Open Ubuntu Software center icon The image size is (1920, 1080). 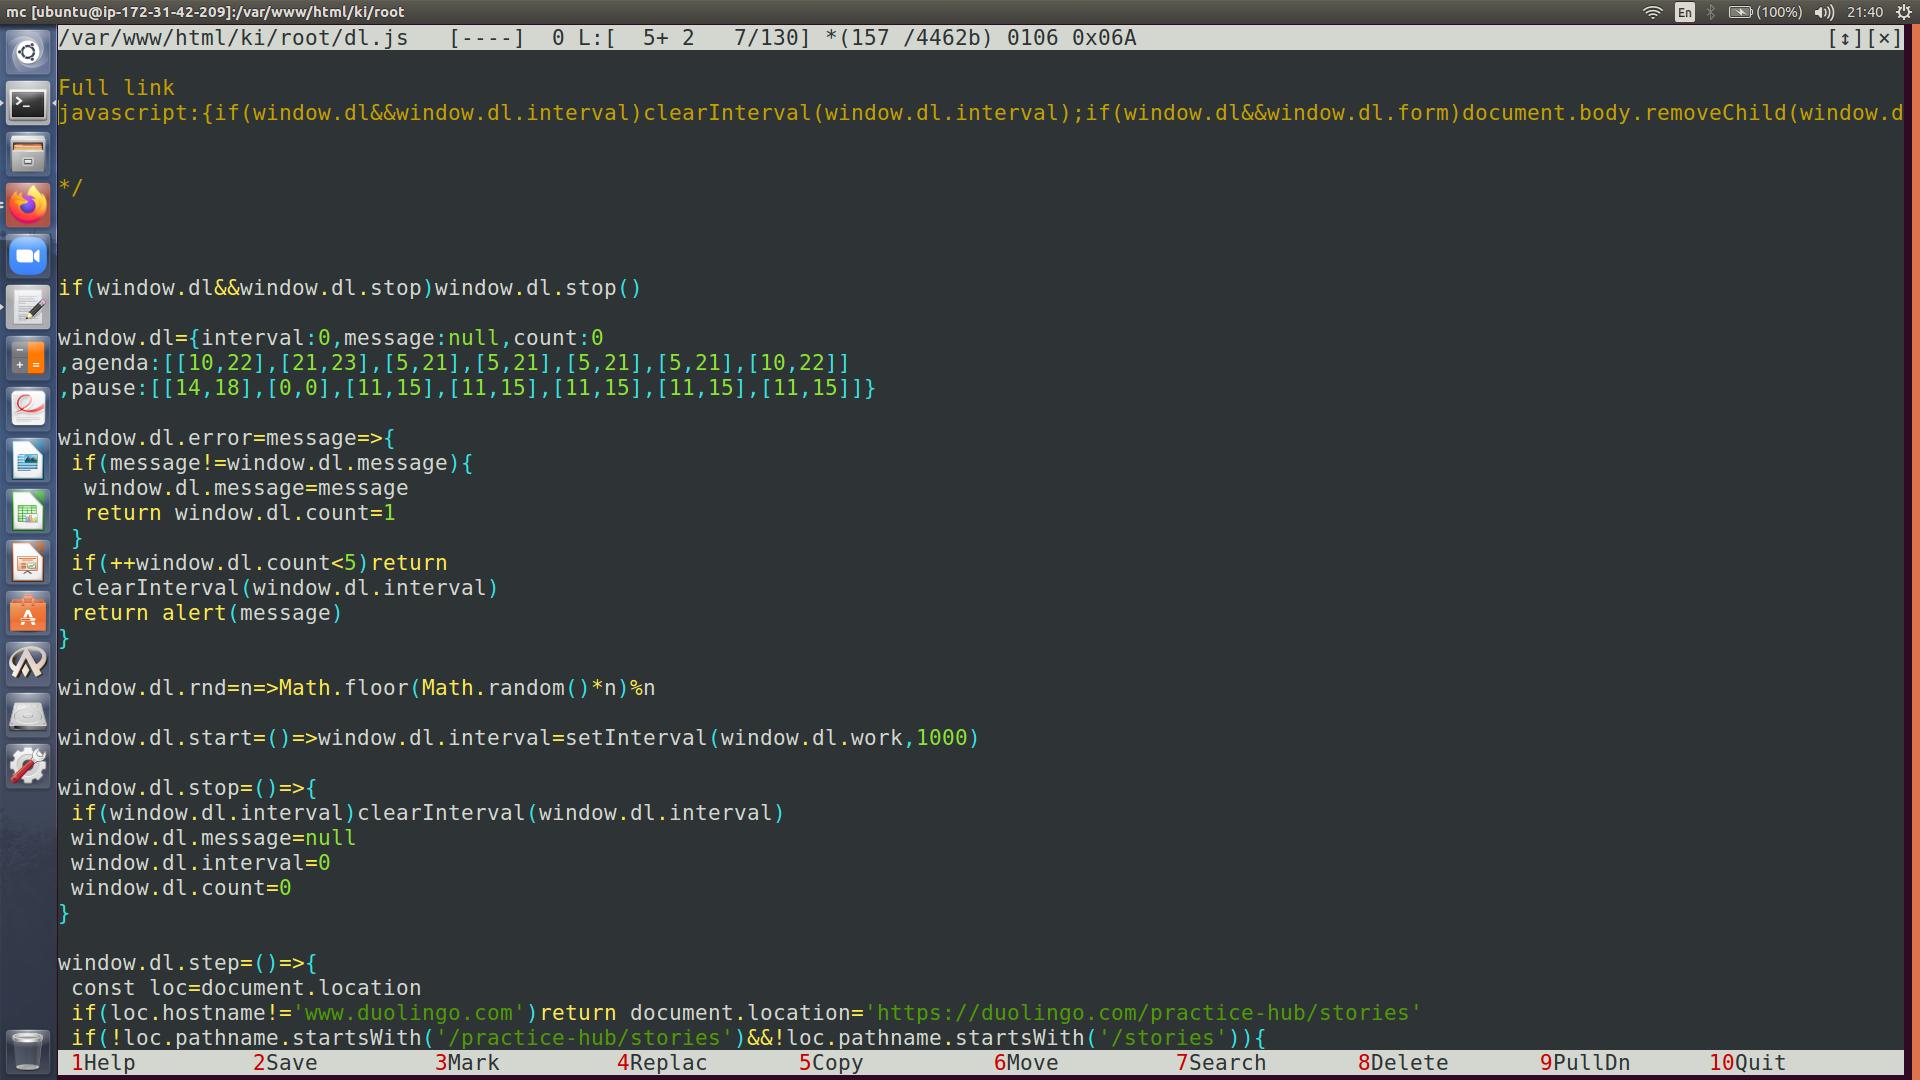(28, 614)
